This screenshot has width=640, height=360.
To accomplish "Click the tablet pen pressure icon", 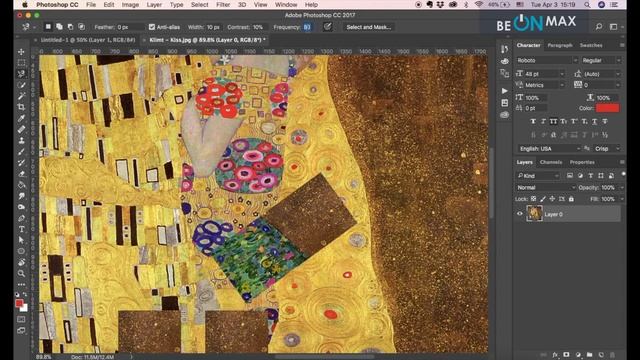I will click(x=327, y=27).
